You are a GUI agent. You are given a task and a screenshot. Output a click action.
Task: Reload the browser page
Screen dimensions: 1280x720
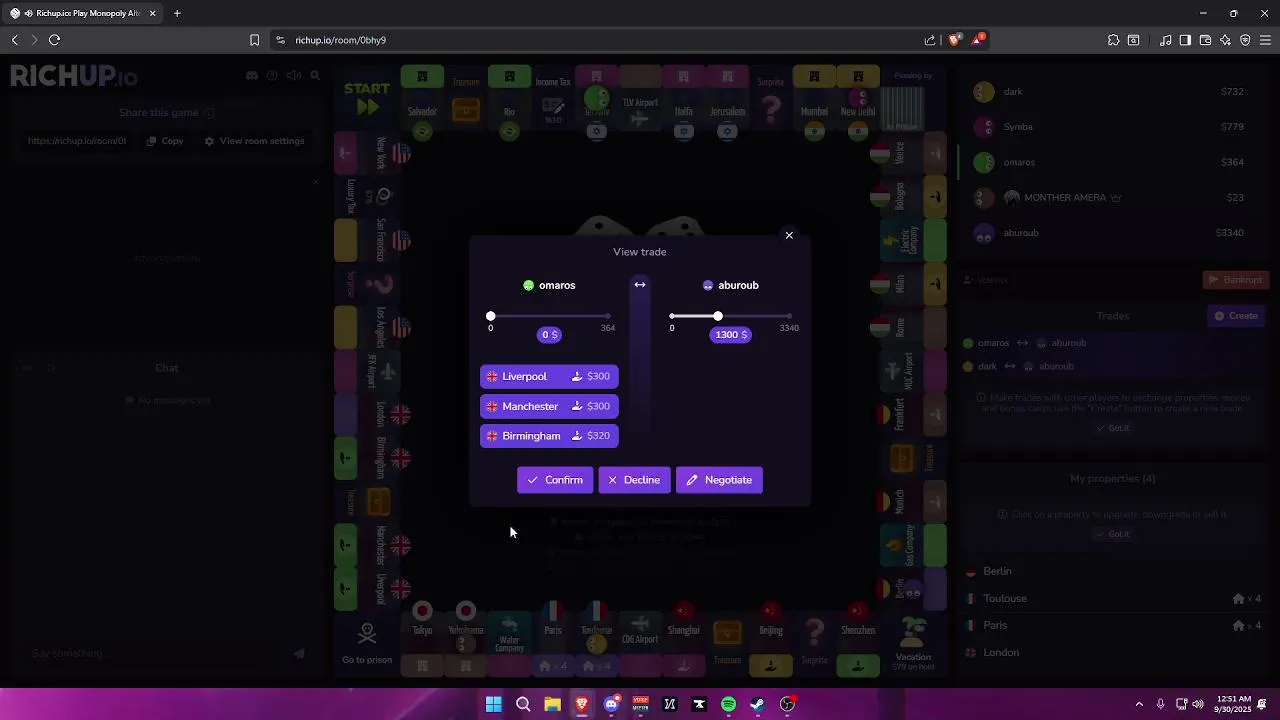pyautogui.click(x=54, y=40)
